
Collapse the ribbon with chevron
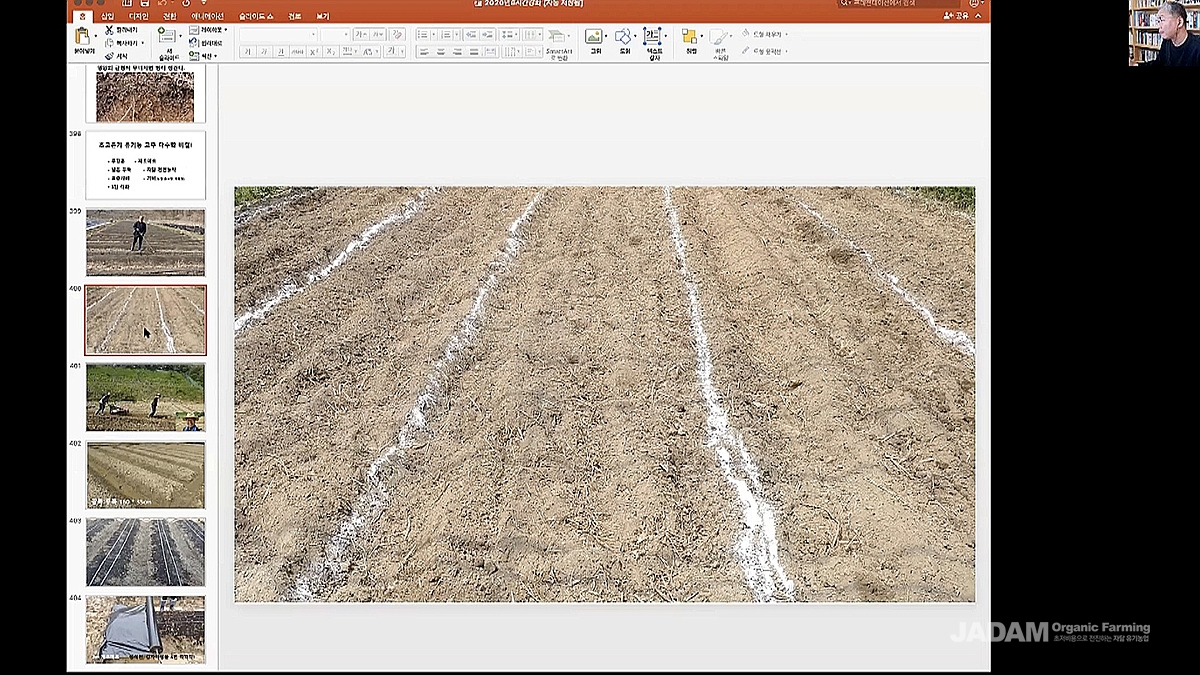(978, 16)
